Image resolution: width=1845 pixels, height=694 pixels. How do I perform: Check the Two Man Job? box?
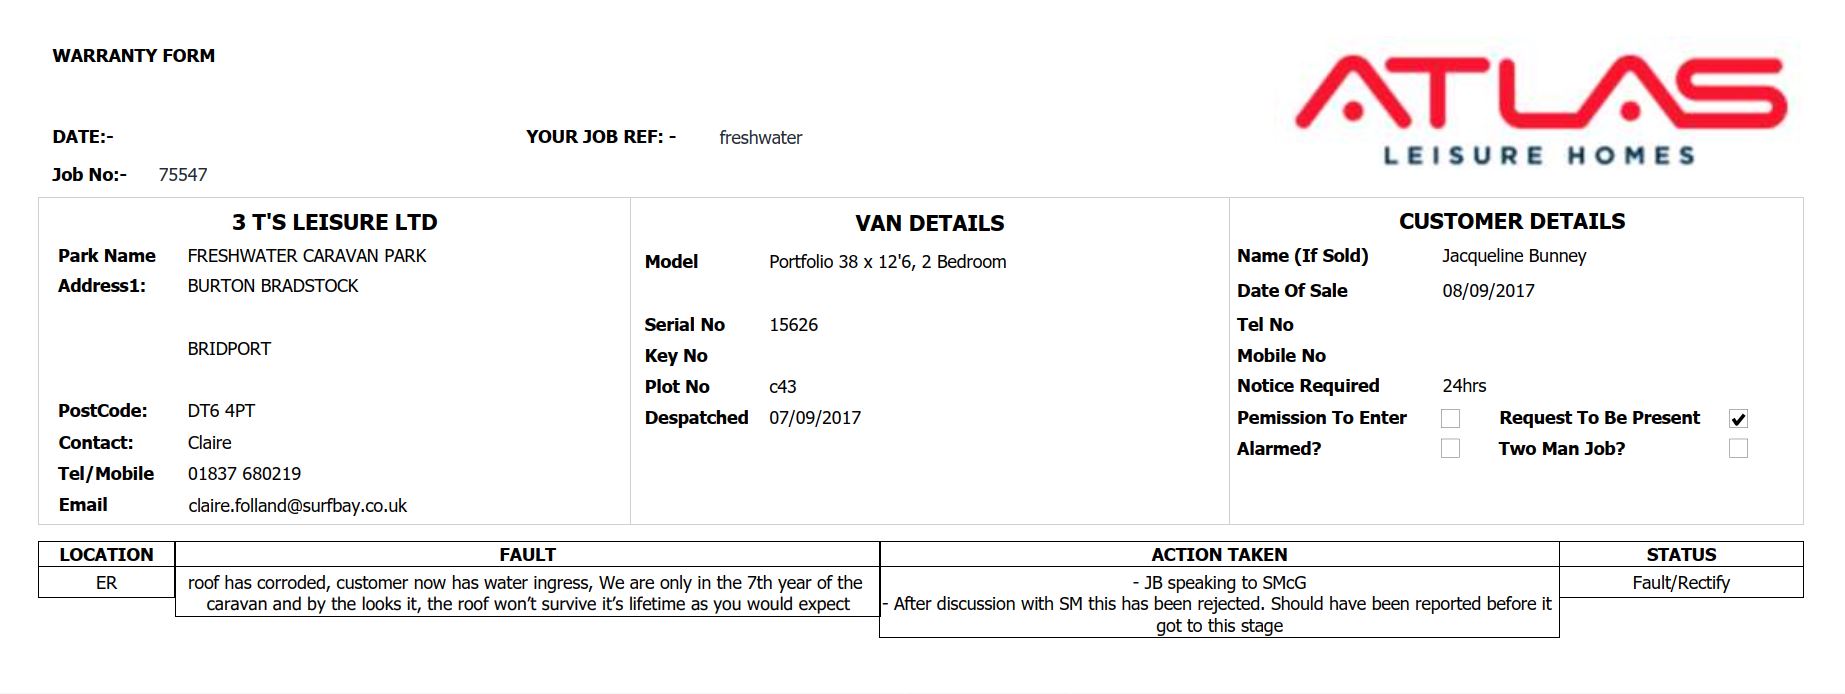pyautogui.click(x=1738, y=449)
